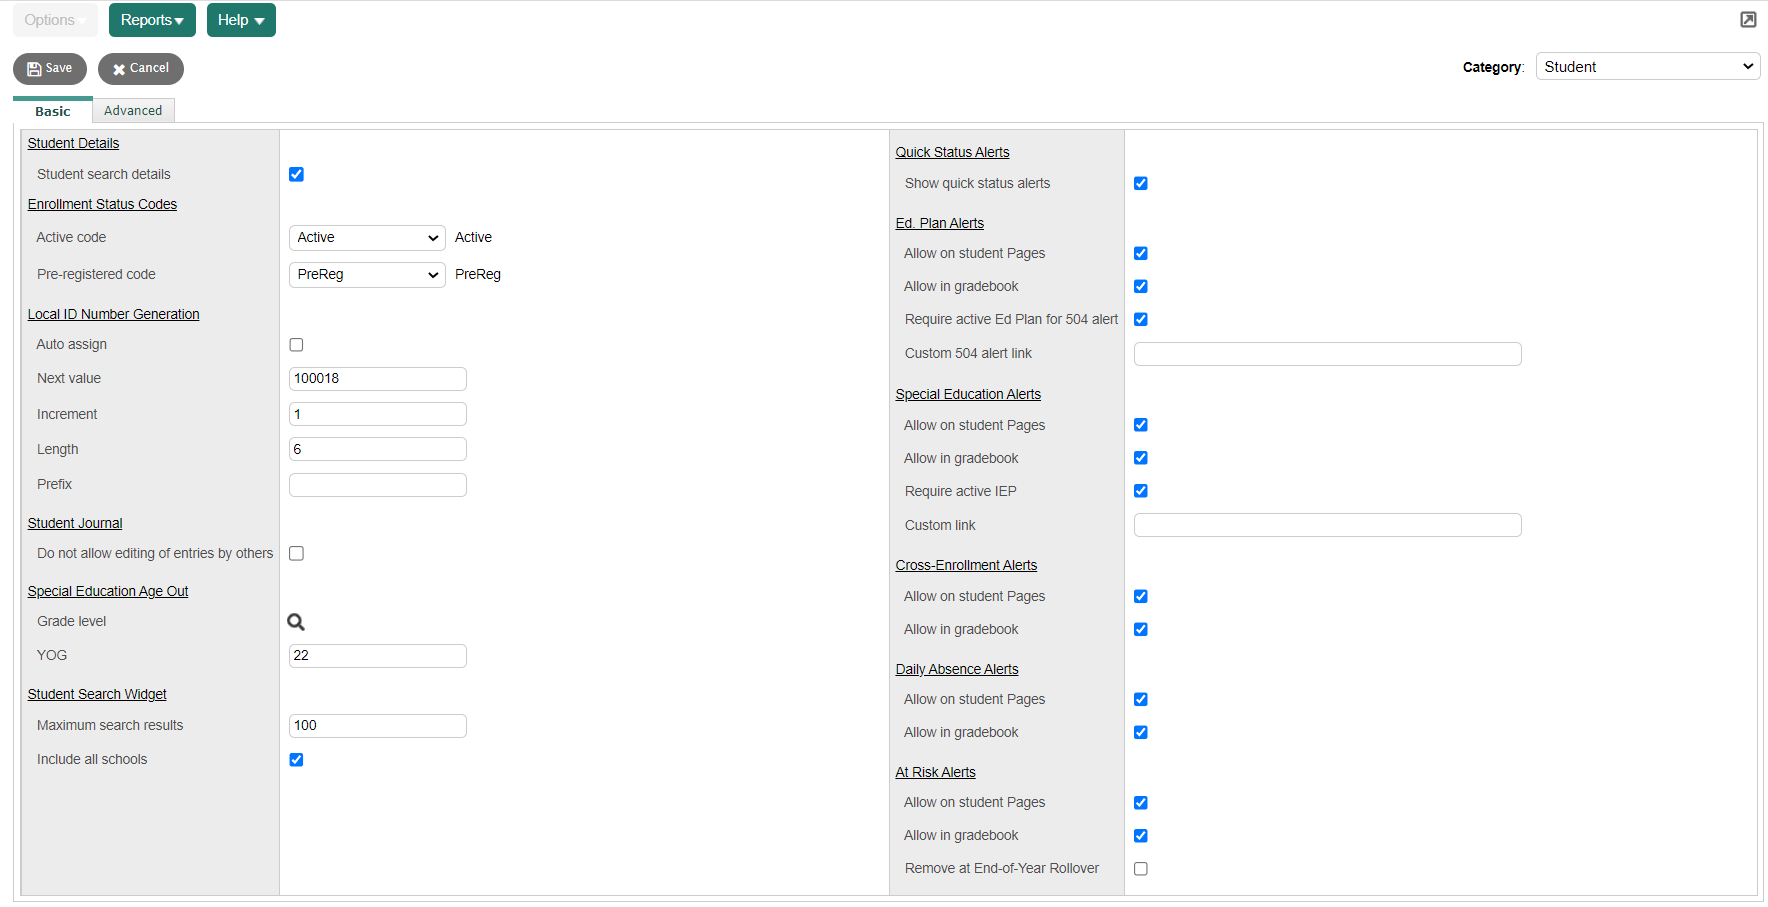1768x907 pixels.
Task: Click the Next value input field
Action: 377,379
